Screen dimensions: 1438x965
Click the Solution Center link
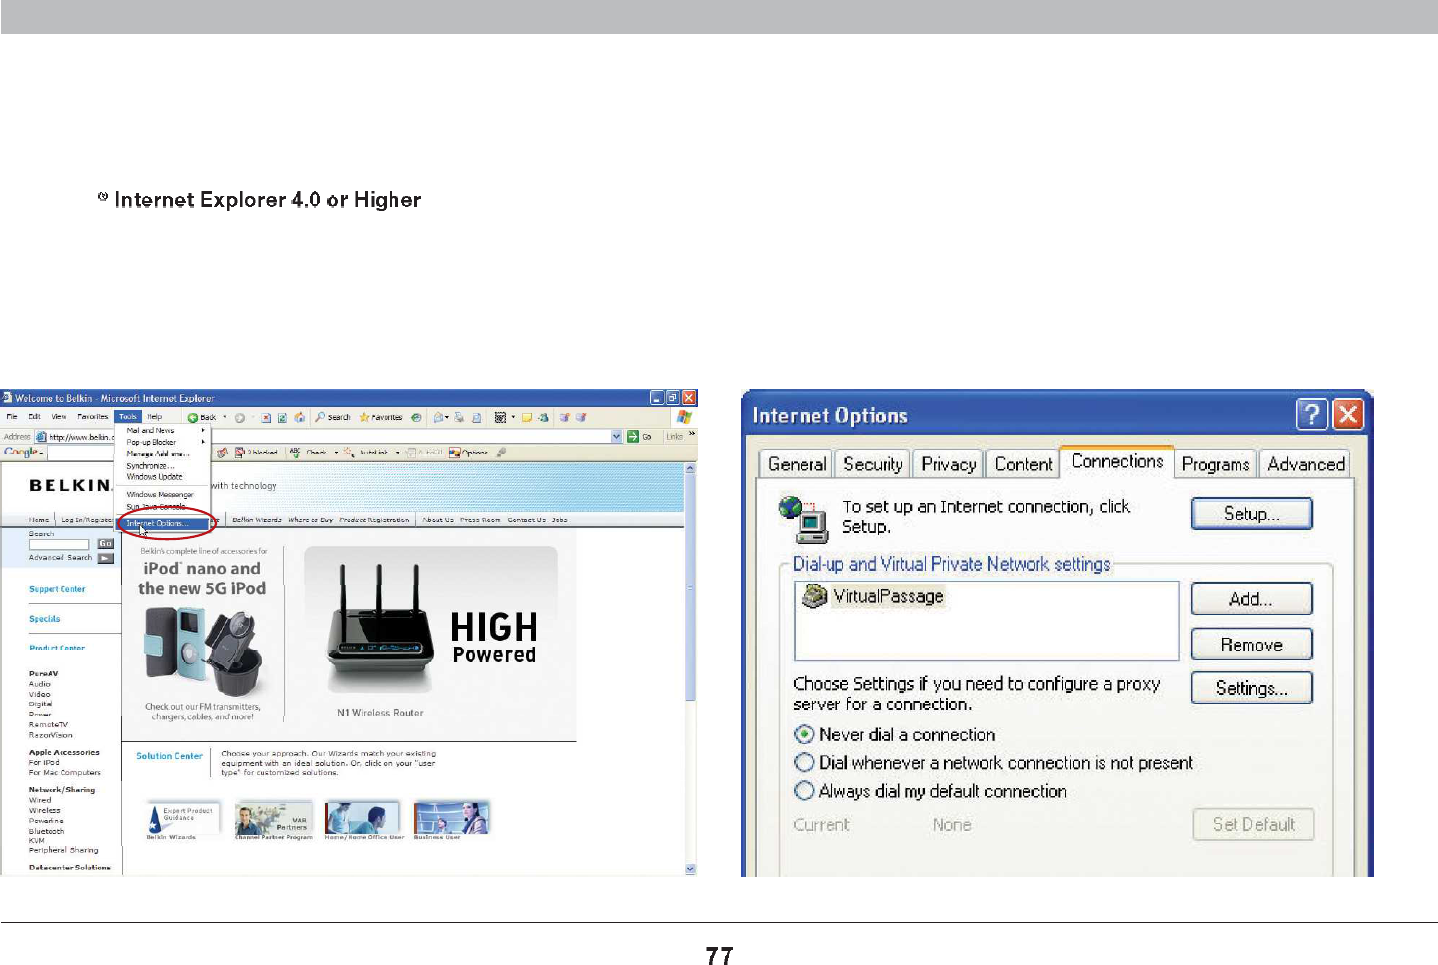tap(169, 756)
